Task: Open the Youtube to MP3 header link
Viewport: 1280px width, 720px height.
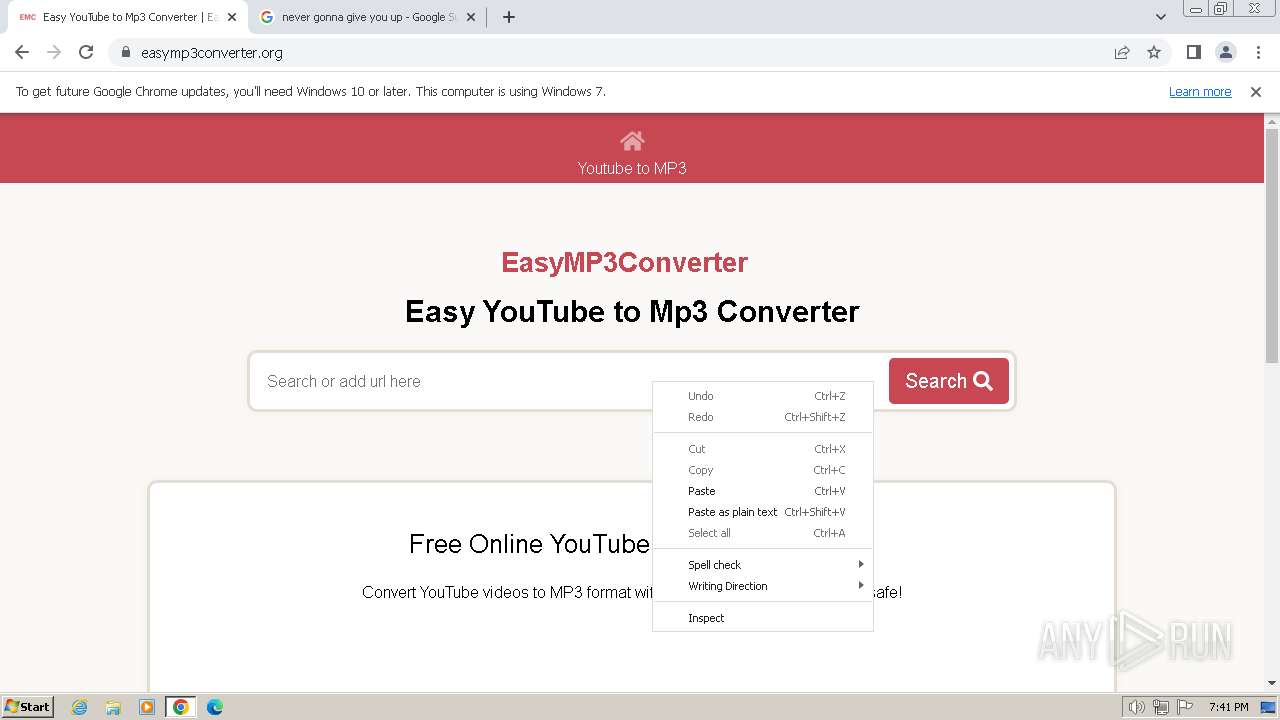Action: pos(632,168)
